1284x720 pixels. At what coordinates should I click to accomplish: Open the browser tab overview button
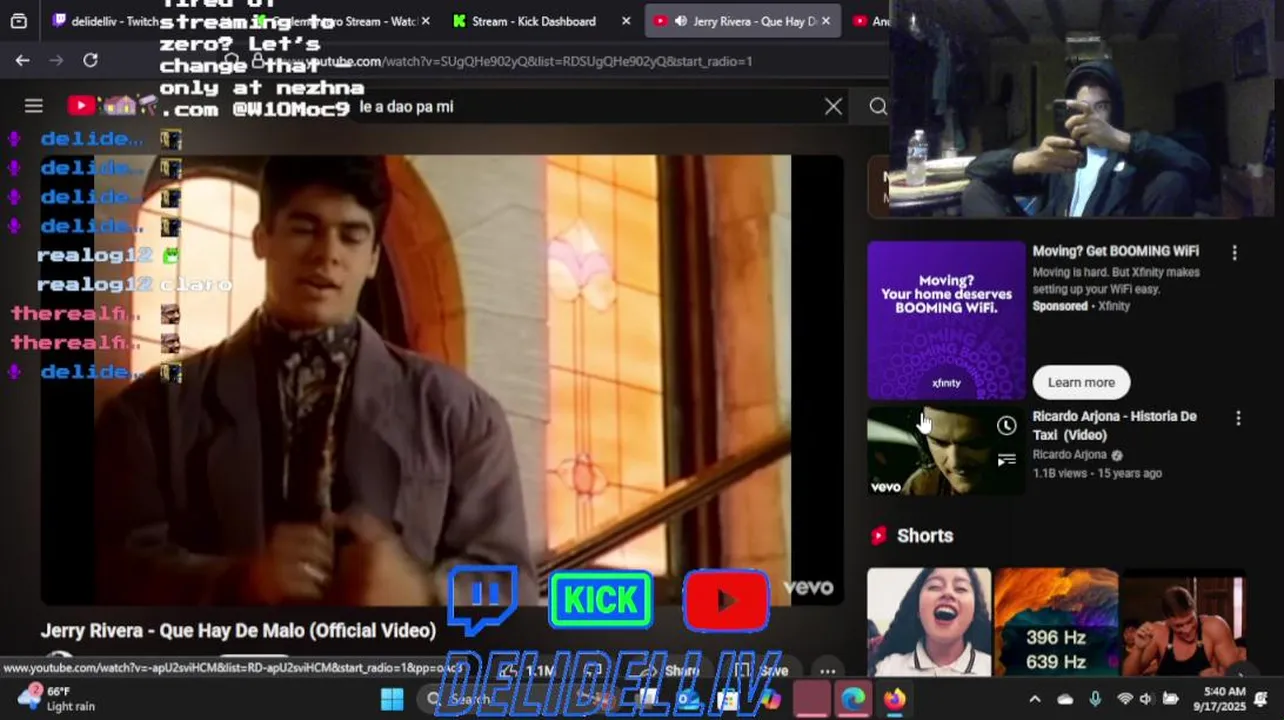tap(19, 21)
